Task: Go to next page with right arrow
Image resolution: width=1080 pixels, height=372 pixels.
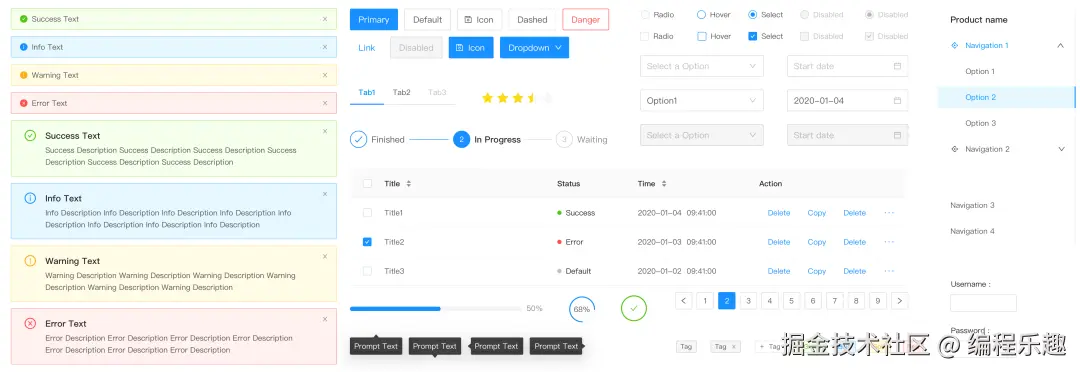Action: [x=900, y=300]
